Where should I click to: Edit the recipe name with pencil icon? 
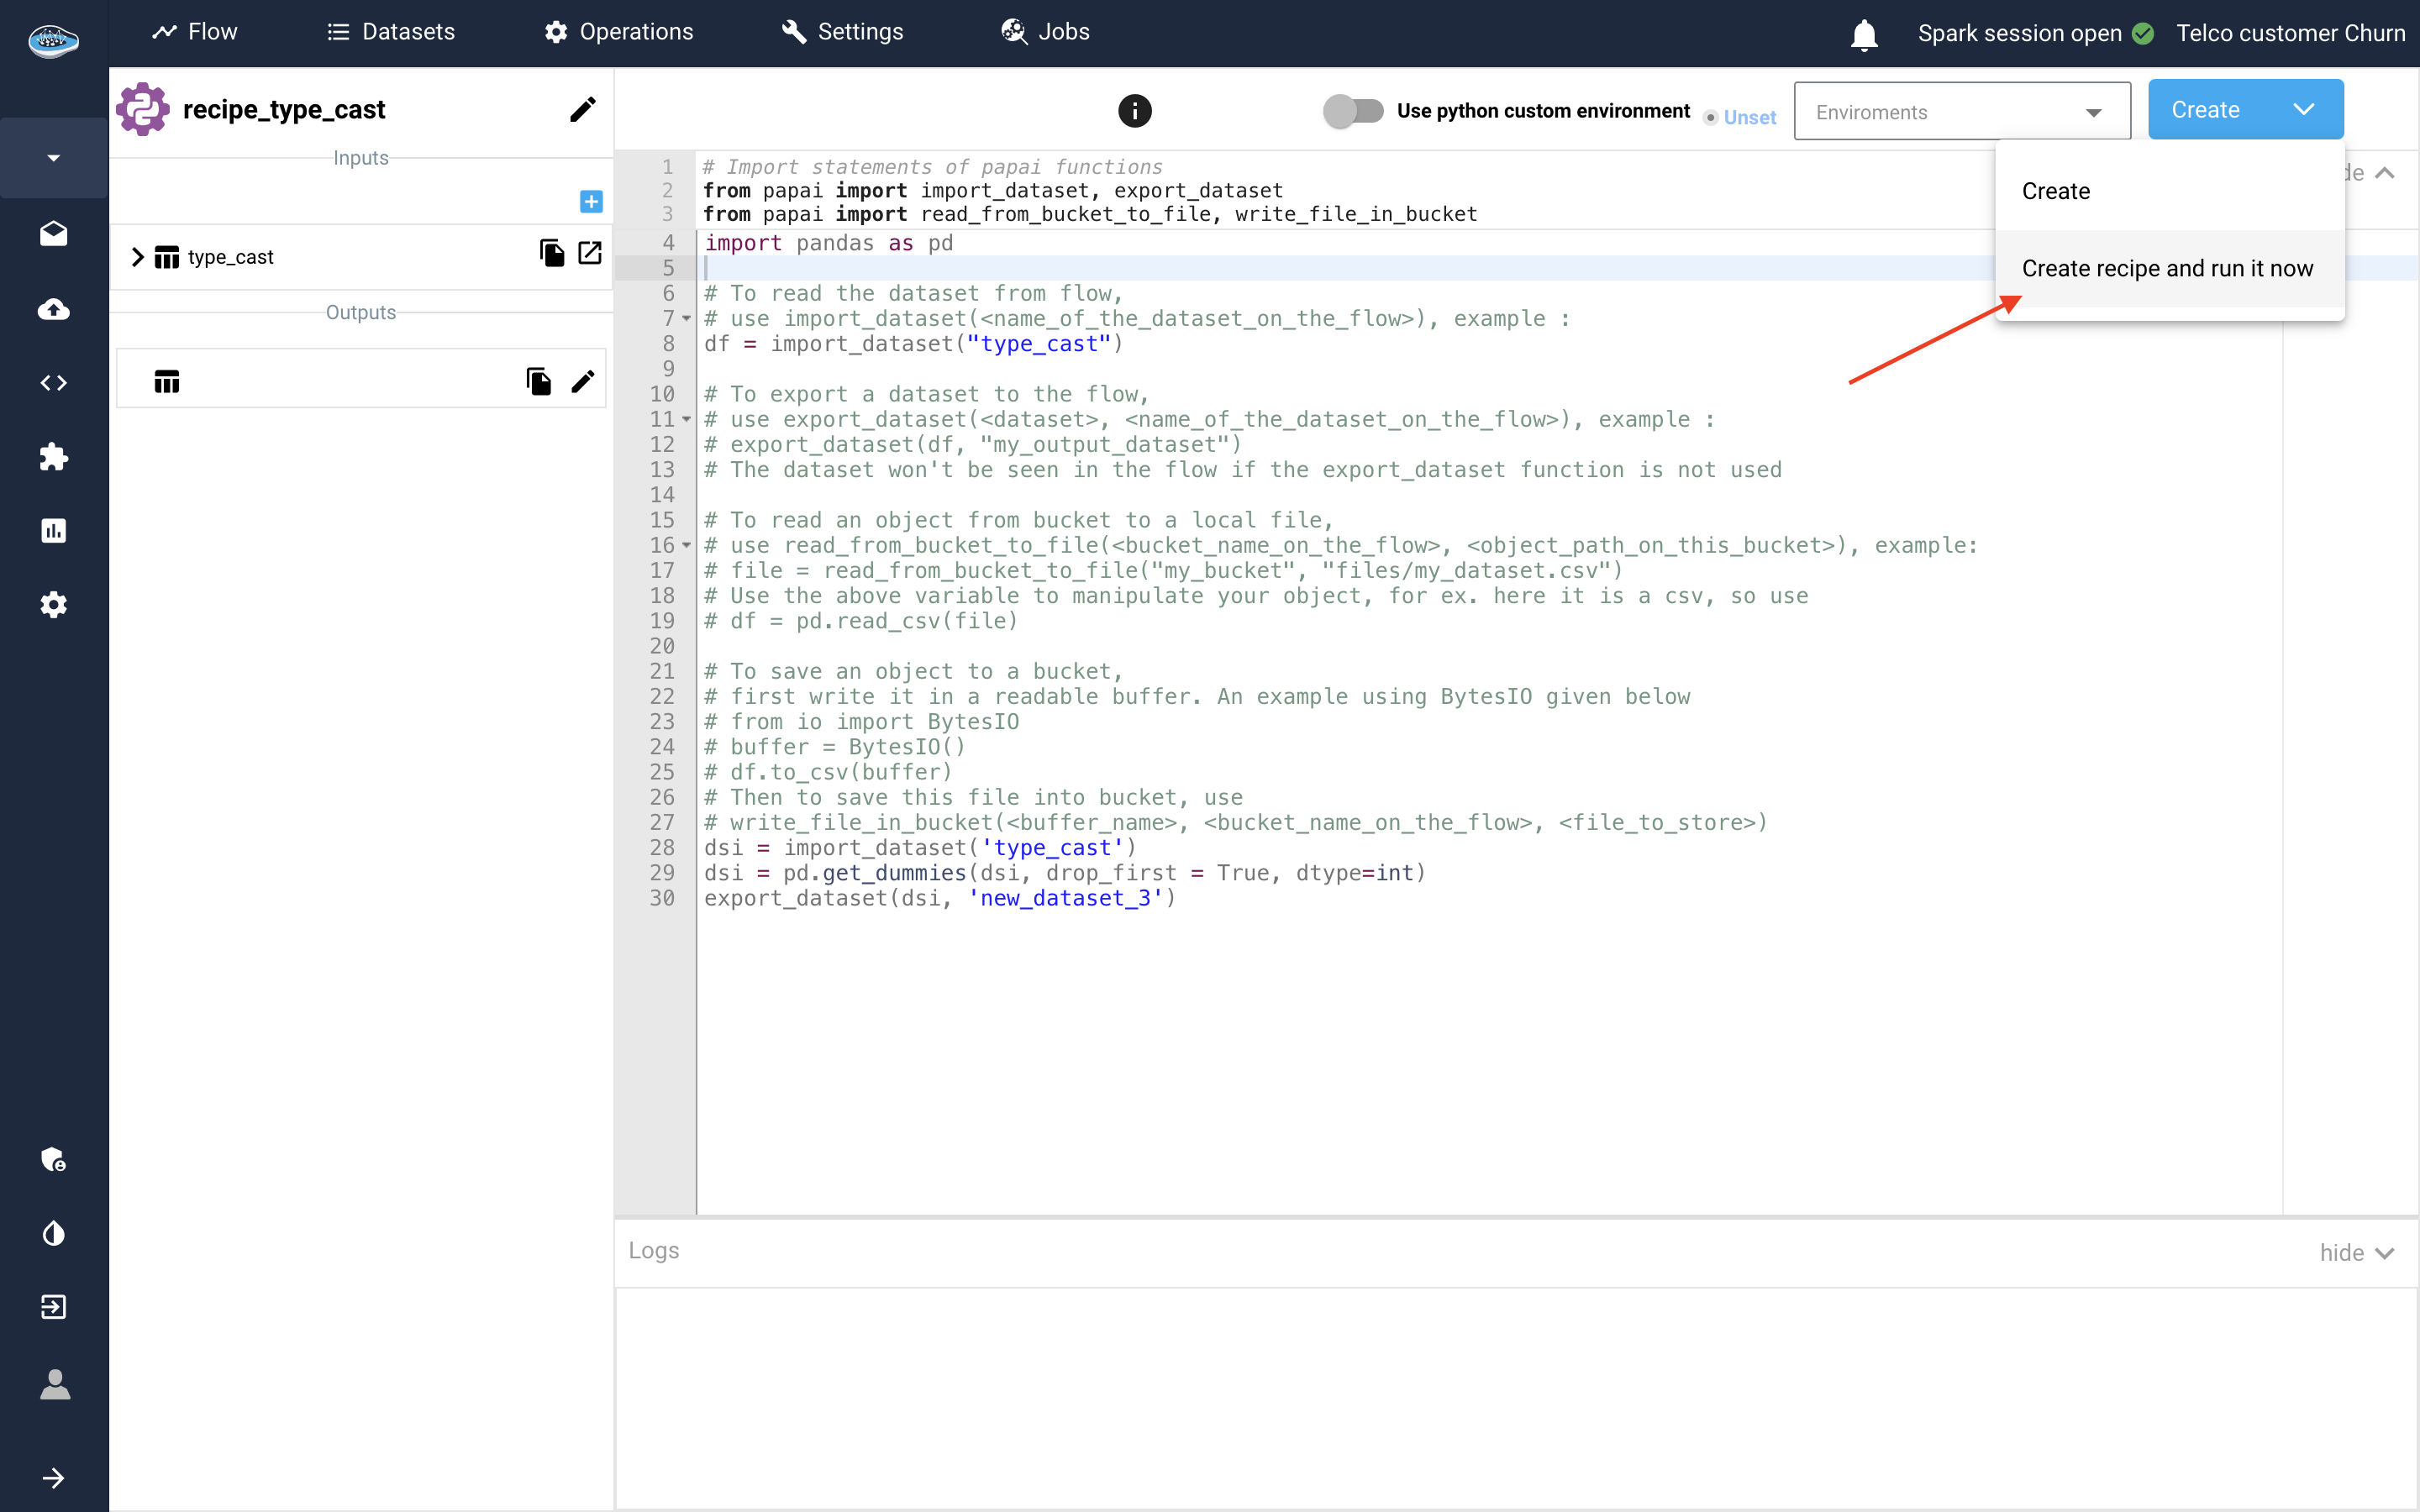tap(583, 109)
